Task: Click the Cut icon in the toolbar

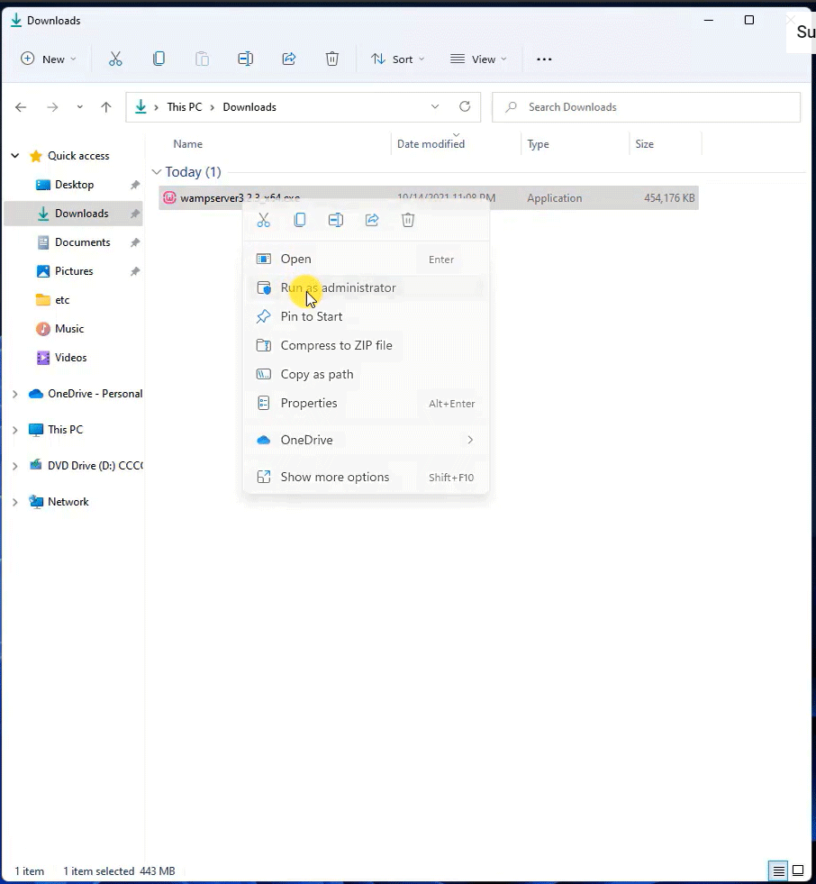Action: tap(115, 59)
